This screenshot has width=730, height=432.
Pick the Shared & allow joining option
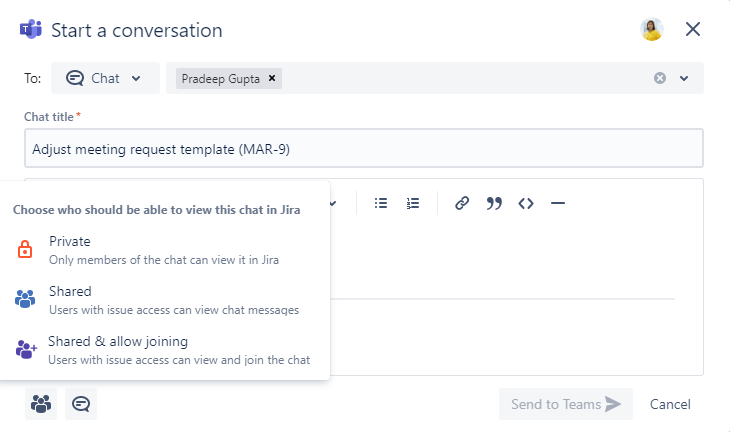click(x=118, y=349)
